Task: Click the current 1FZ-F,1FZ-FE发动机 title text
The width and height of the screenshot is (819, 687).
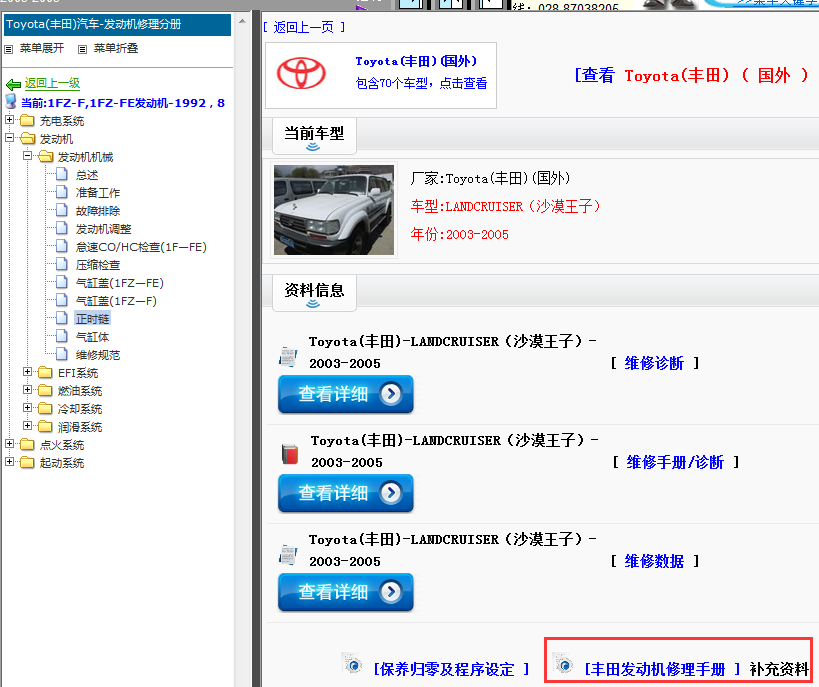Action: 123,103
